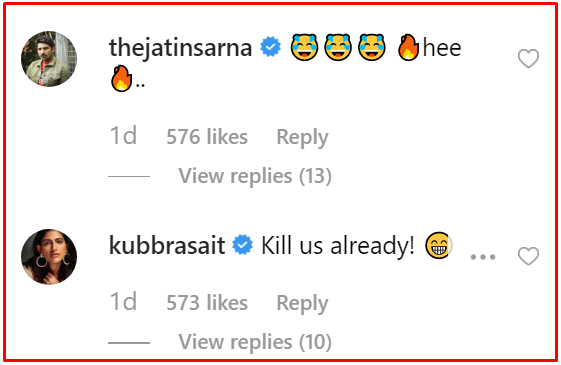Reply to kubbrasait's comment
The width and height of the screenshot is (561, 365).
(x=302, y=303)
